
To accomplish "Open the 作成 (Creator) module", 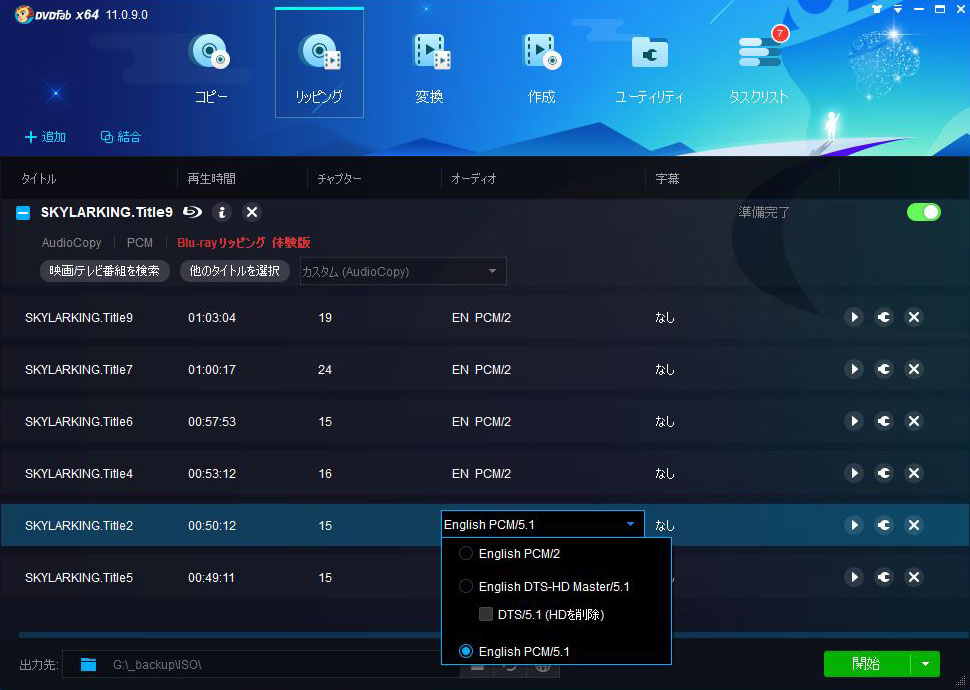I will 541,69.
